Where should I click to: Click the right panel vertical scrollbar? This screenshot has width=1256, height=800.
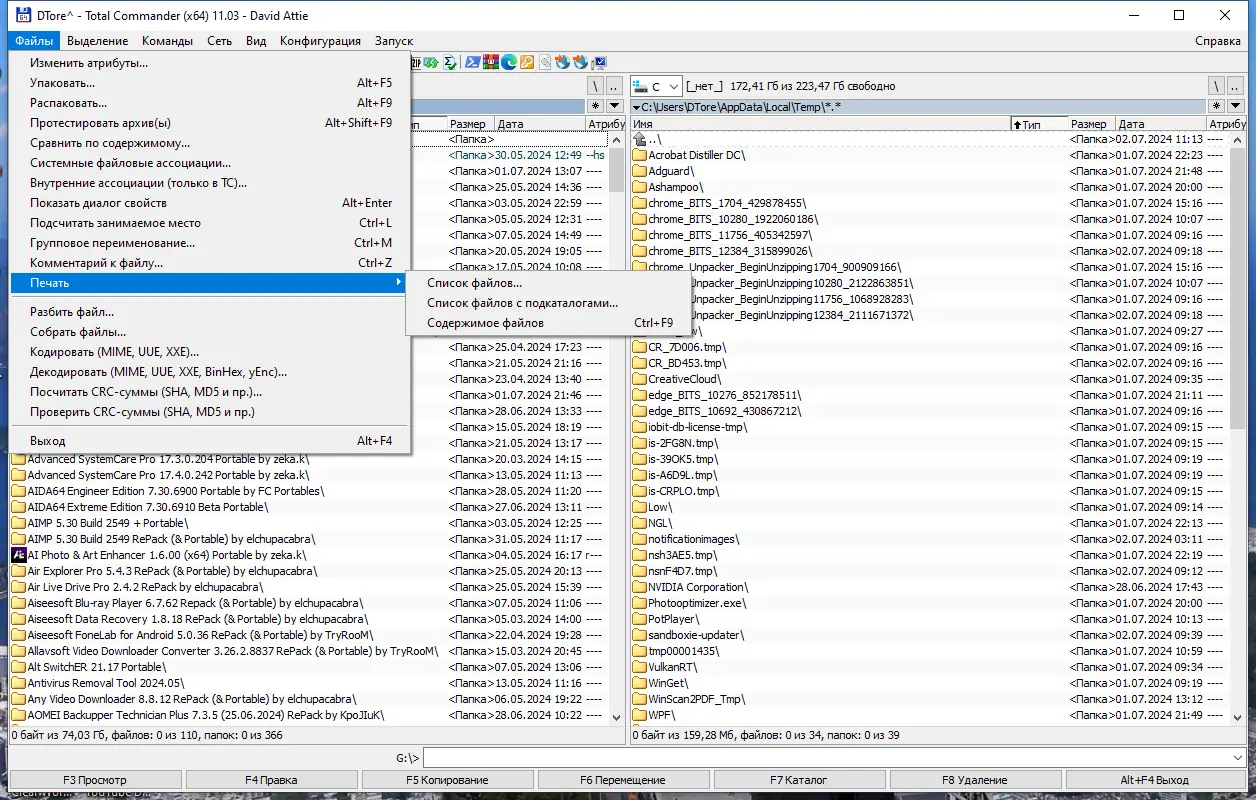pos(1237,430)
